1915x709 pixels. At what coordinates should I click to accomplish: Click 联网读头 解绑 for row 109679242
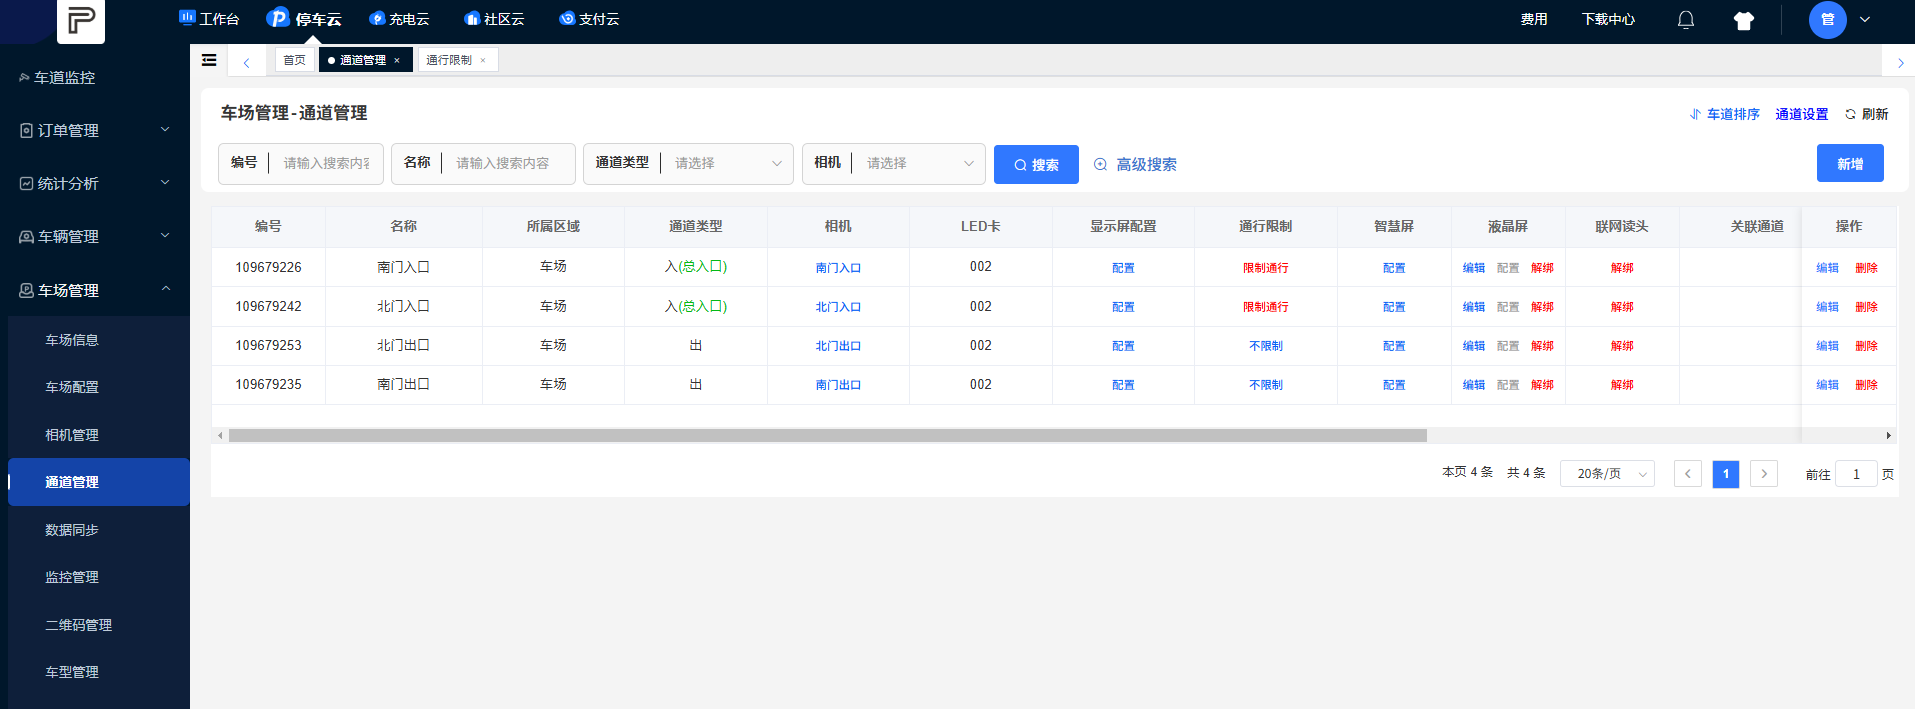click(1622, 307)
